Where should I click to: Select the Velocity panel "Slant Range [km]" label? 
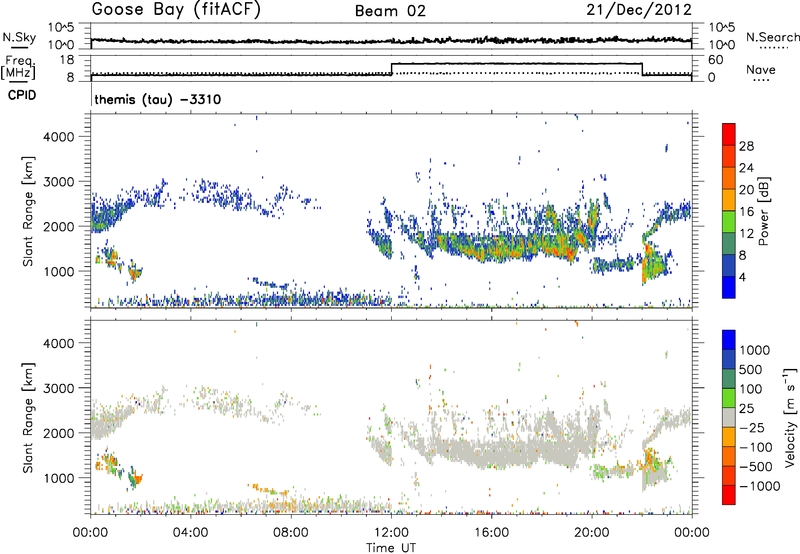coord(27,417)
